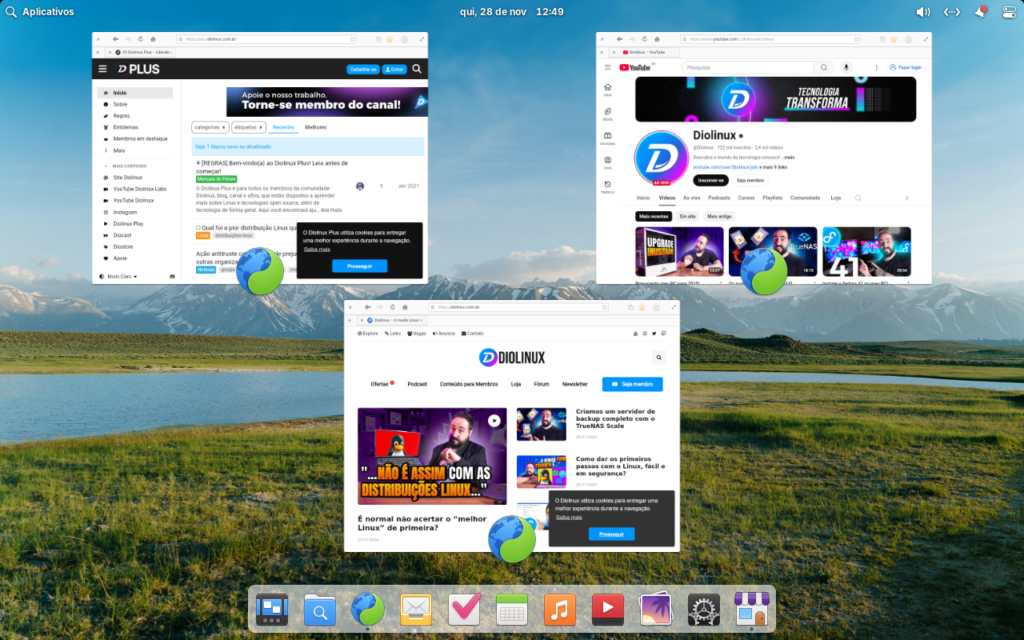Viewport: 1024px width, 640px height.
Task: Launch the Music app from the dock
Action: point(560,609)
